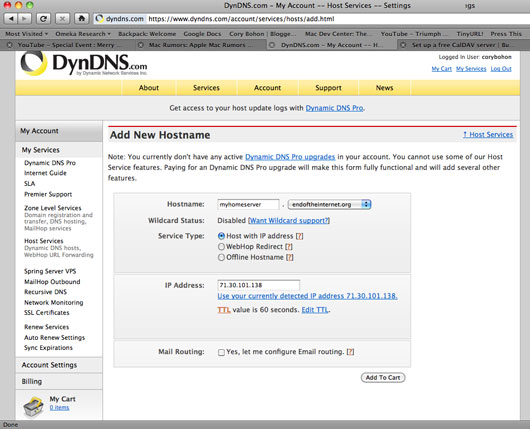Click the Dynamic DNS Pro banner link
The image size is (530, 429).
(334, 108)
